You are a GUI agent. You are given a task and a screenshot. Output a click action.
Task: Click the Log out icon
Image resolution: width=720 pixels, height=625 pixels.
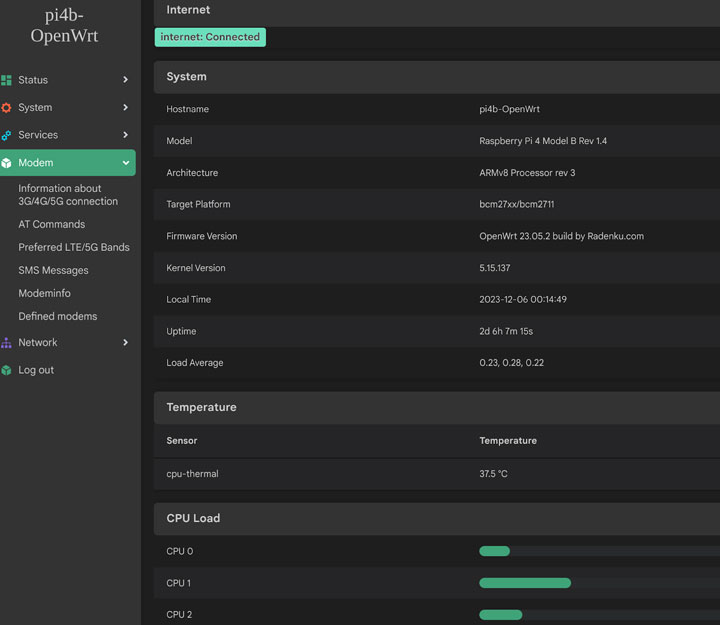(7, 370)
